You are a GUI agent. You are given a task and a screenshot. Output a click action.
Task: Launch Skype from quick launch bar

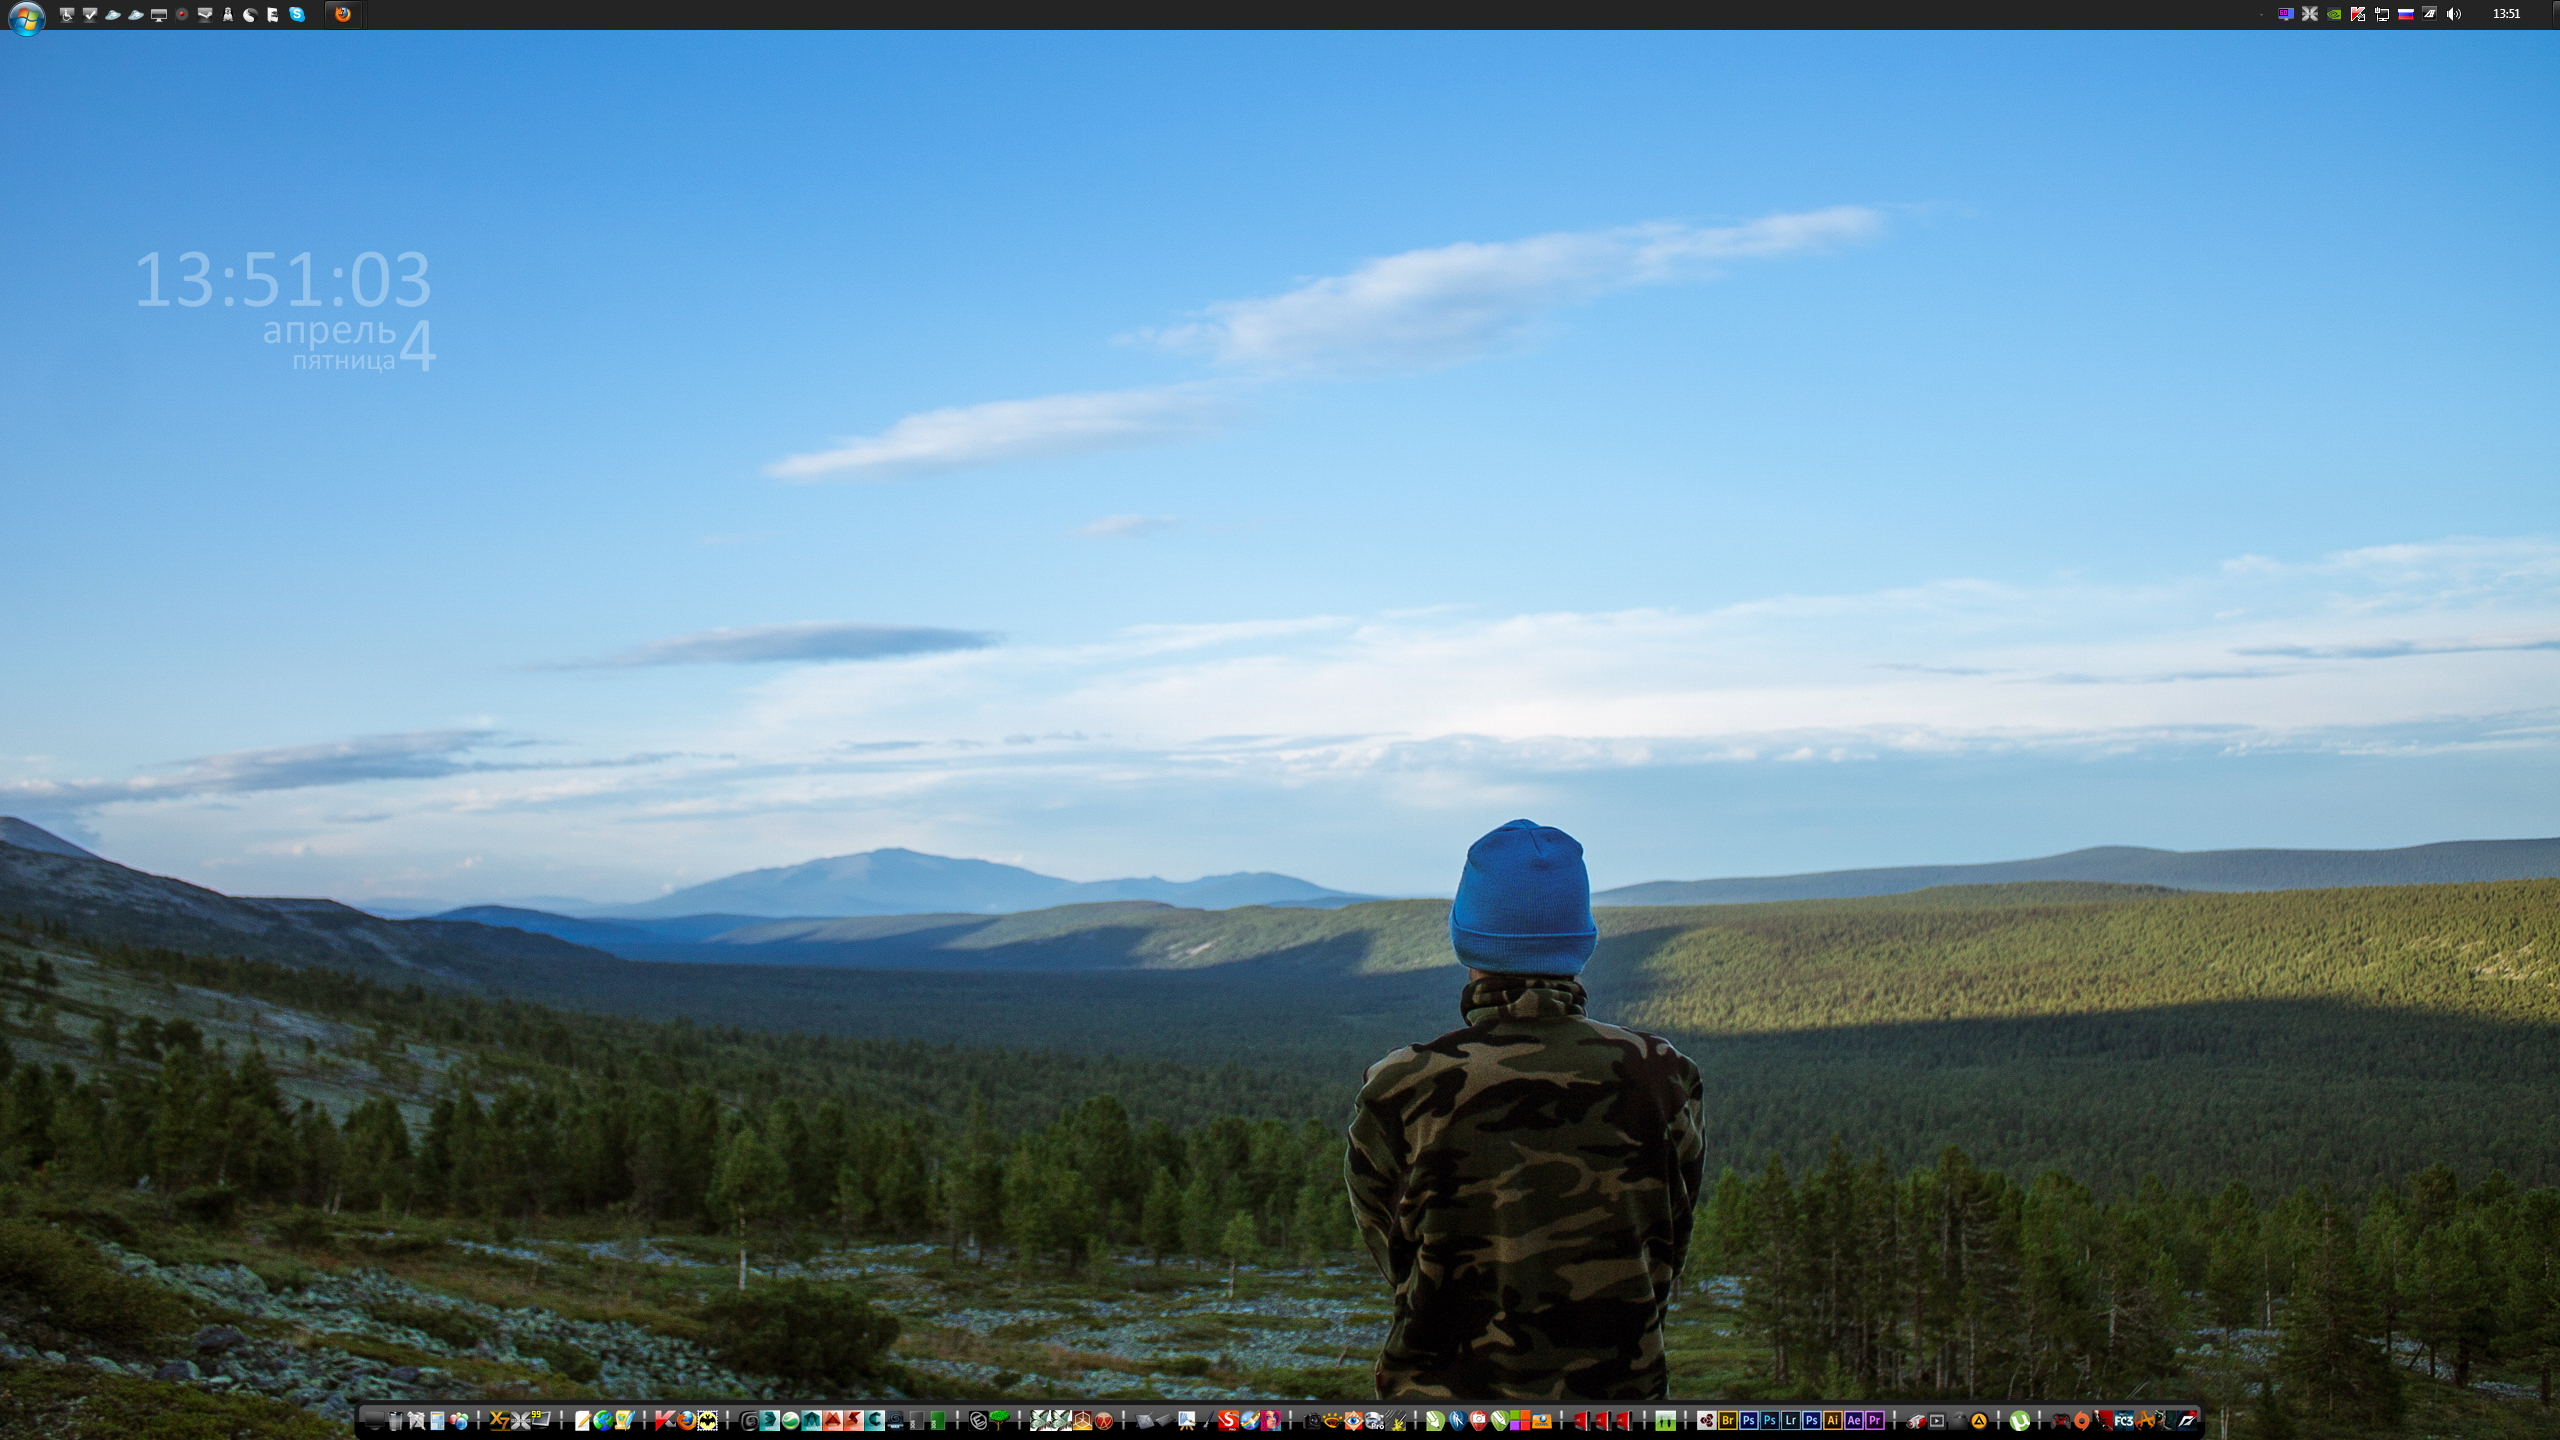[x=297, y=15]
